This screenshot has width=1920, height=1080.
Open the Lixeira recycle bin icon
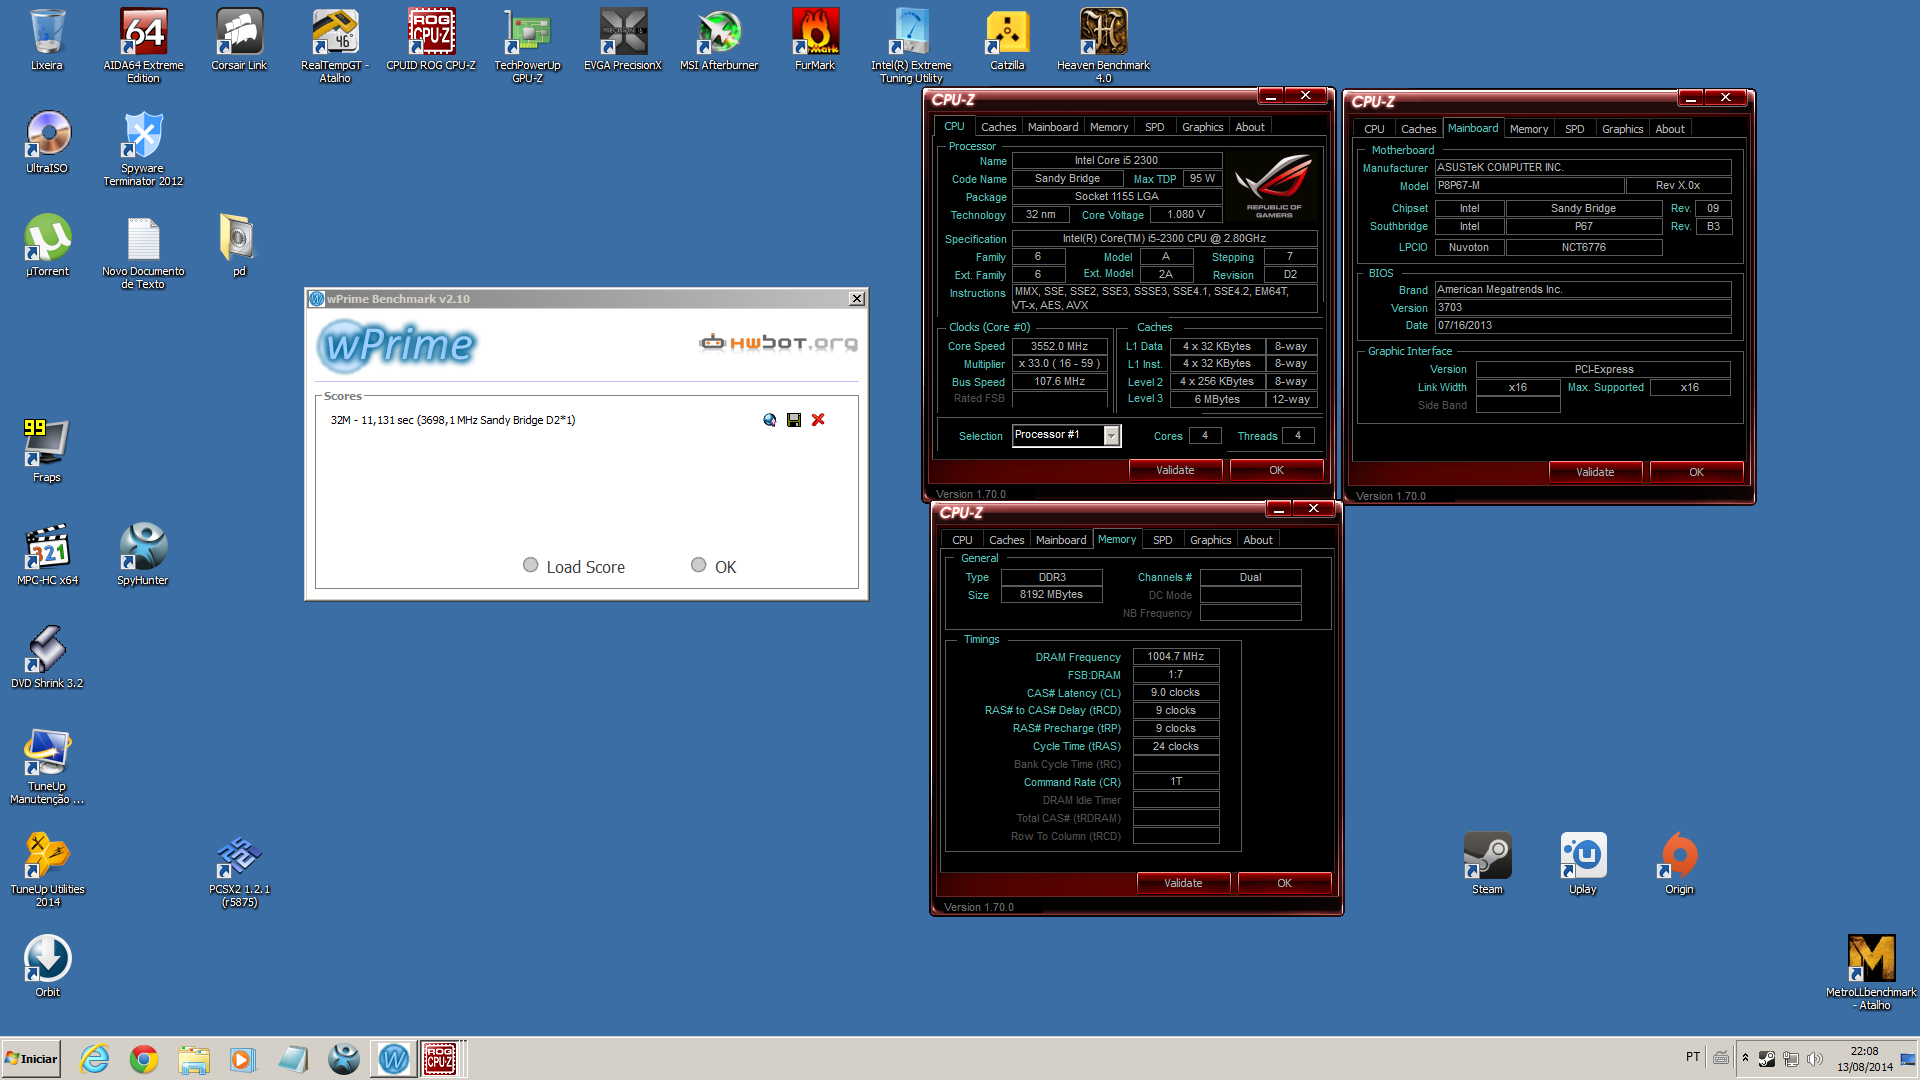point(47,40)
